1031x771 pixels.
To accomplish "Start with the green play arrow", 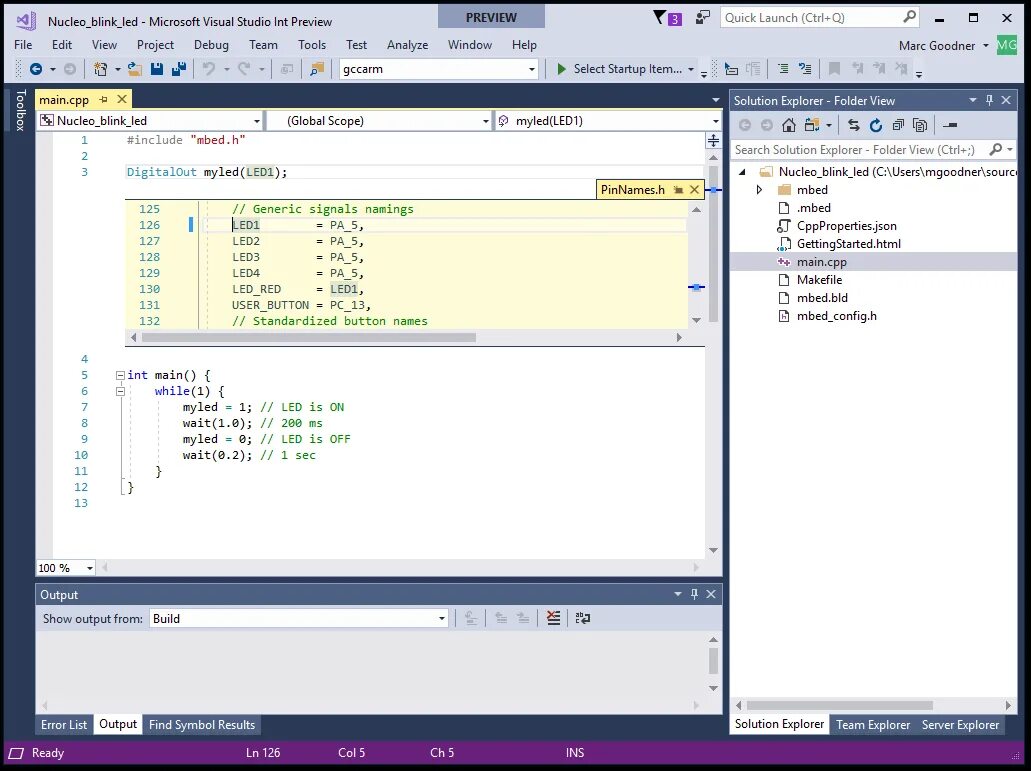I will click(x=562, y=69).
